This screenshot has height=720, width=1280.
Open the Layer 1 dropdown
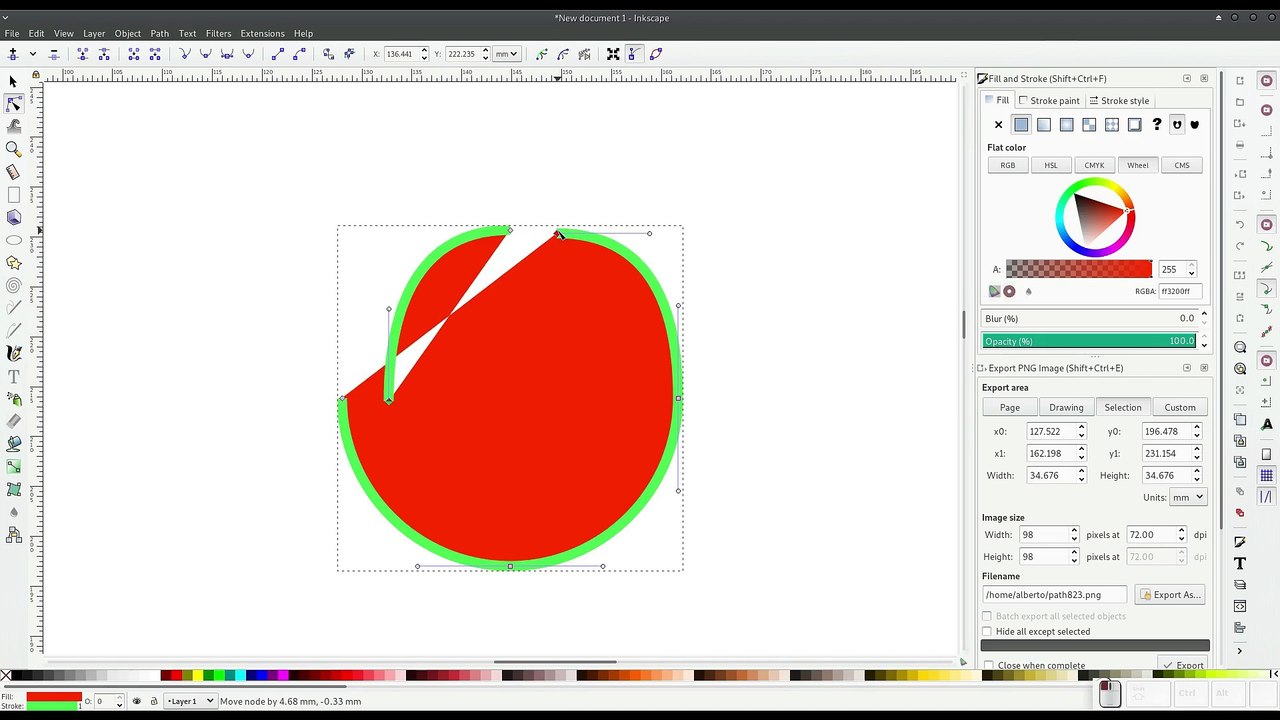(x=190, y=701)
